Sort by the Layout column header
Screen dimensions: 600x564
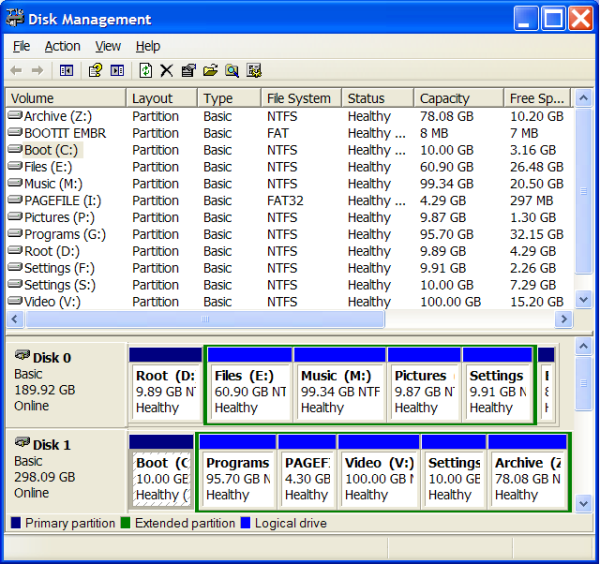161,98
